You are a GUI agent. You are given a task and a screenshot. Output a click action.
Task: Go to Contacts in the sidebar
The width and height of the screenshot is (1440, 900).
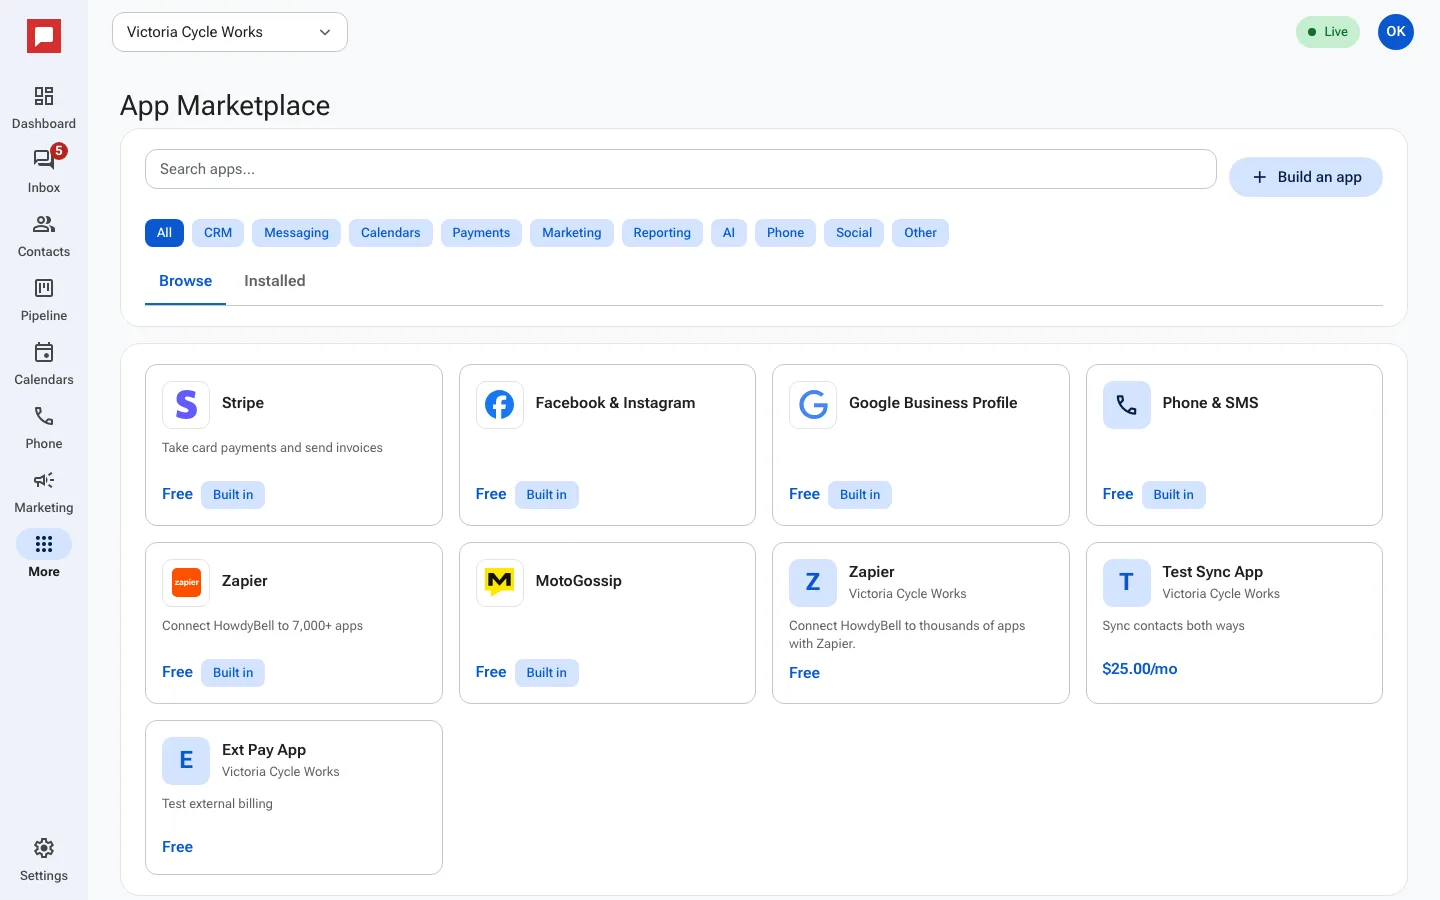pos(44,236)
